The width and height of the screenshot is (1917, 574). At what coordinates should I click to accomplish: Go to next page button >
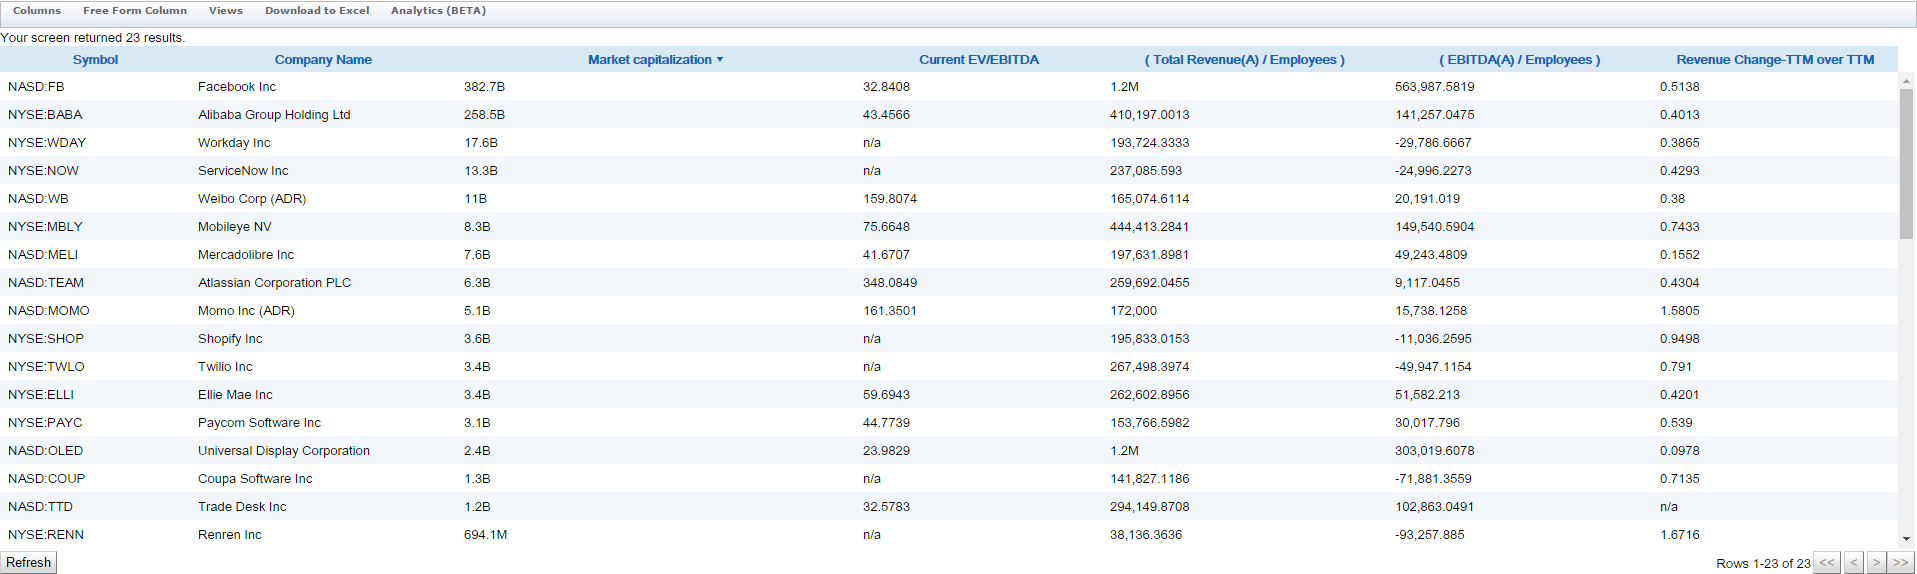pyautogui.click(x=1877, y=563)
